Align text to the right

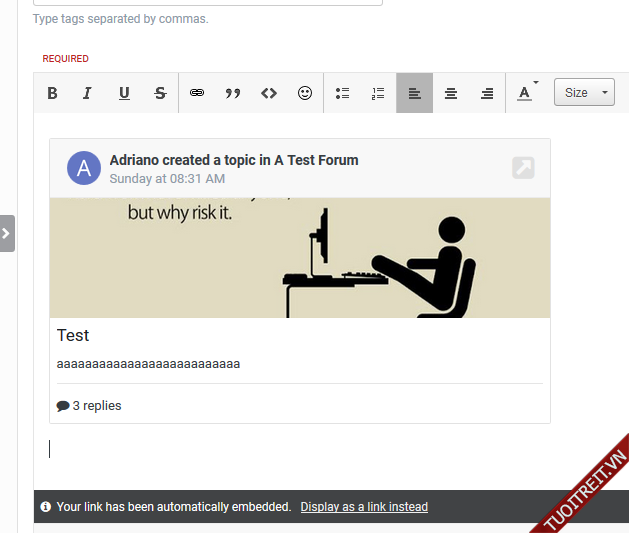tap(487, 93)
